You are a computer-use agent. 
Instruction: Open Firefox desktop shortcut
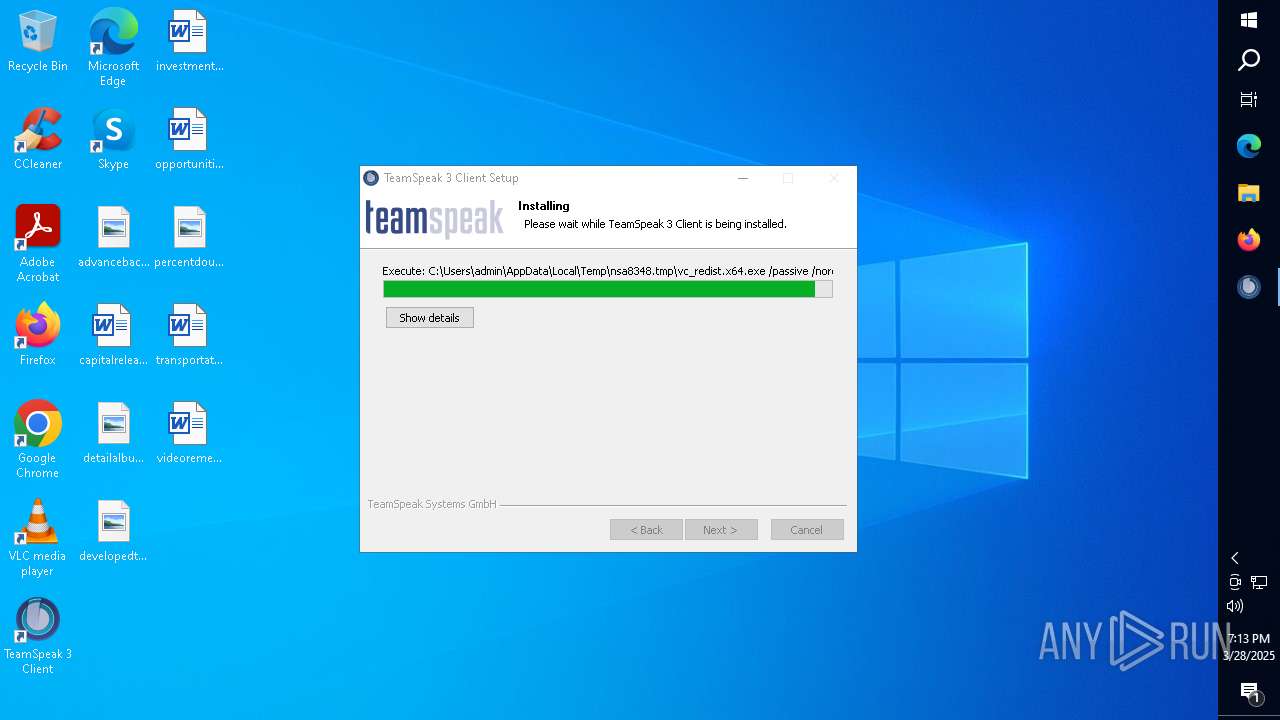coord(37,335)
